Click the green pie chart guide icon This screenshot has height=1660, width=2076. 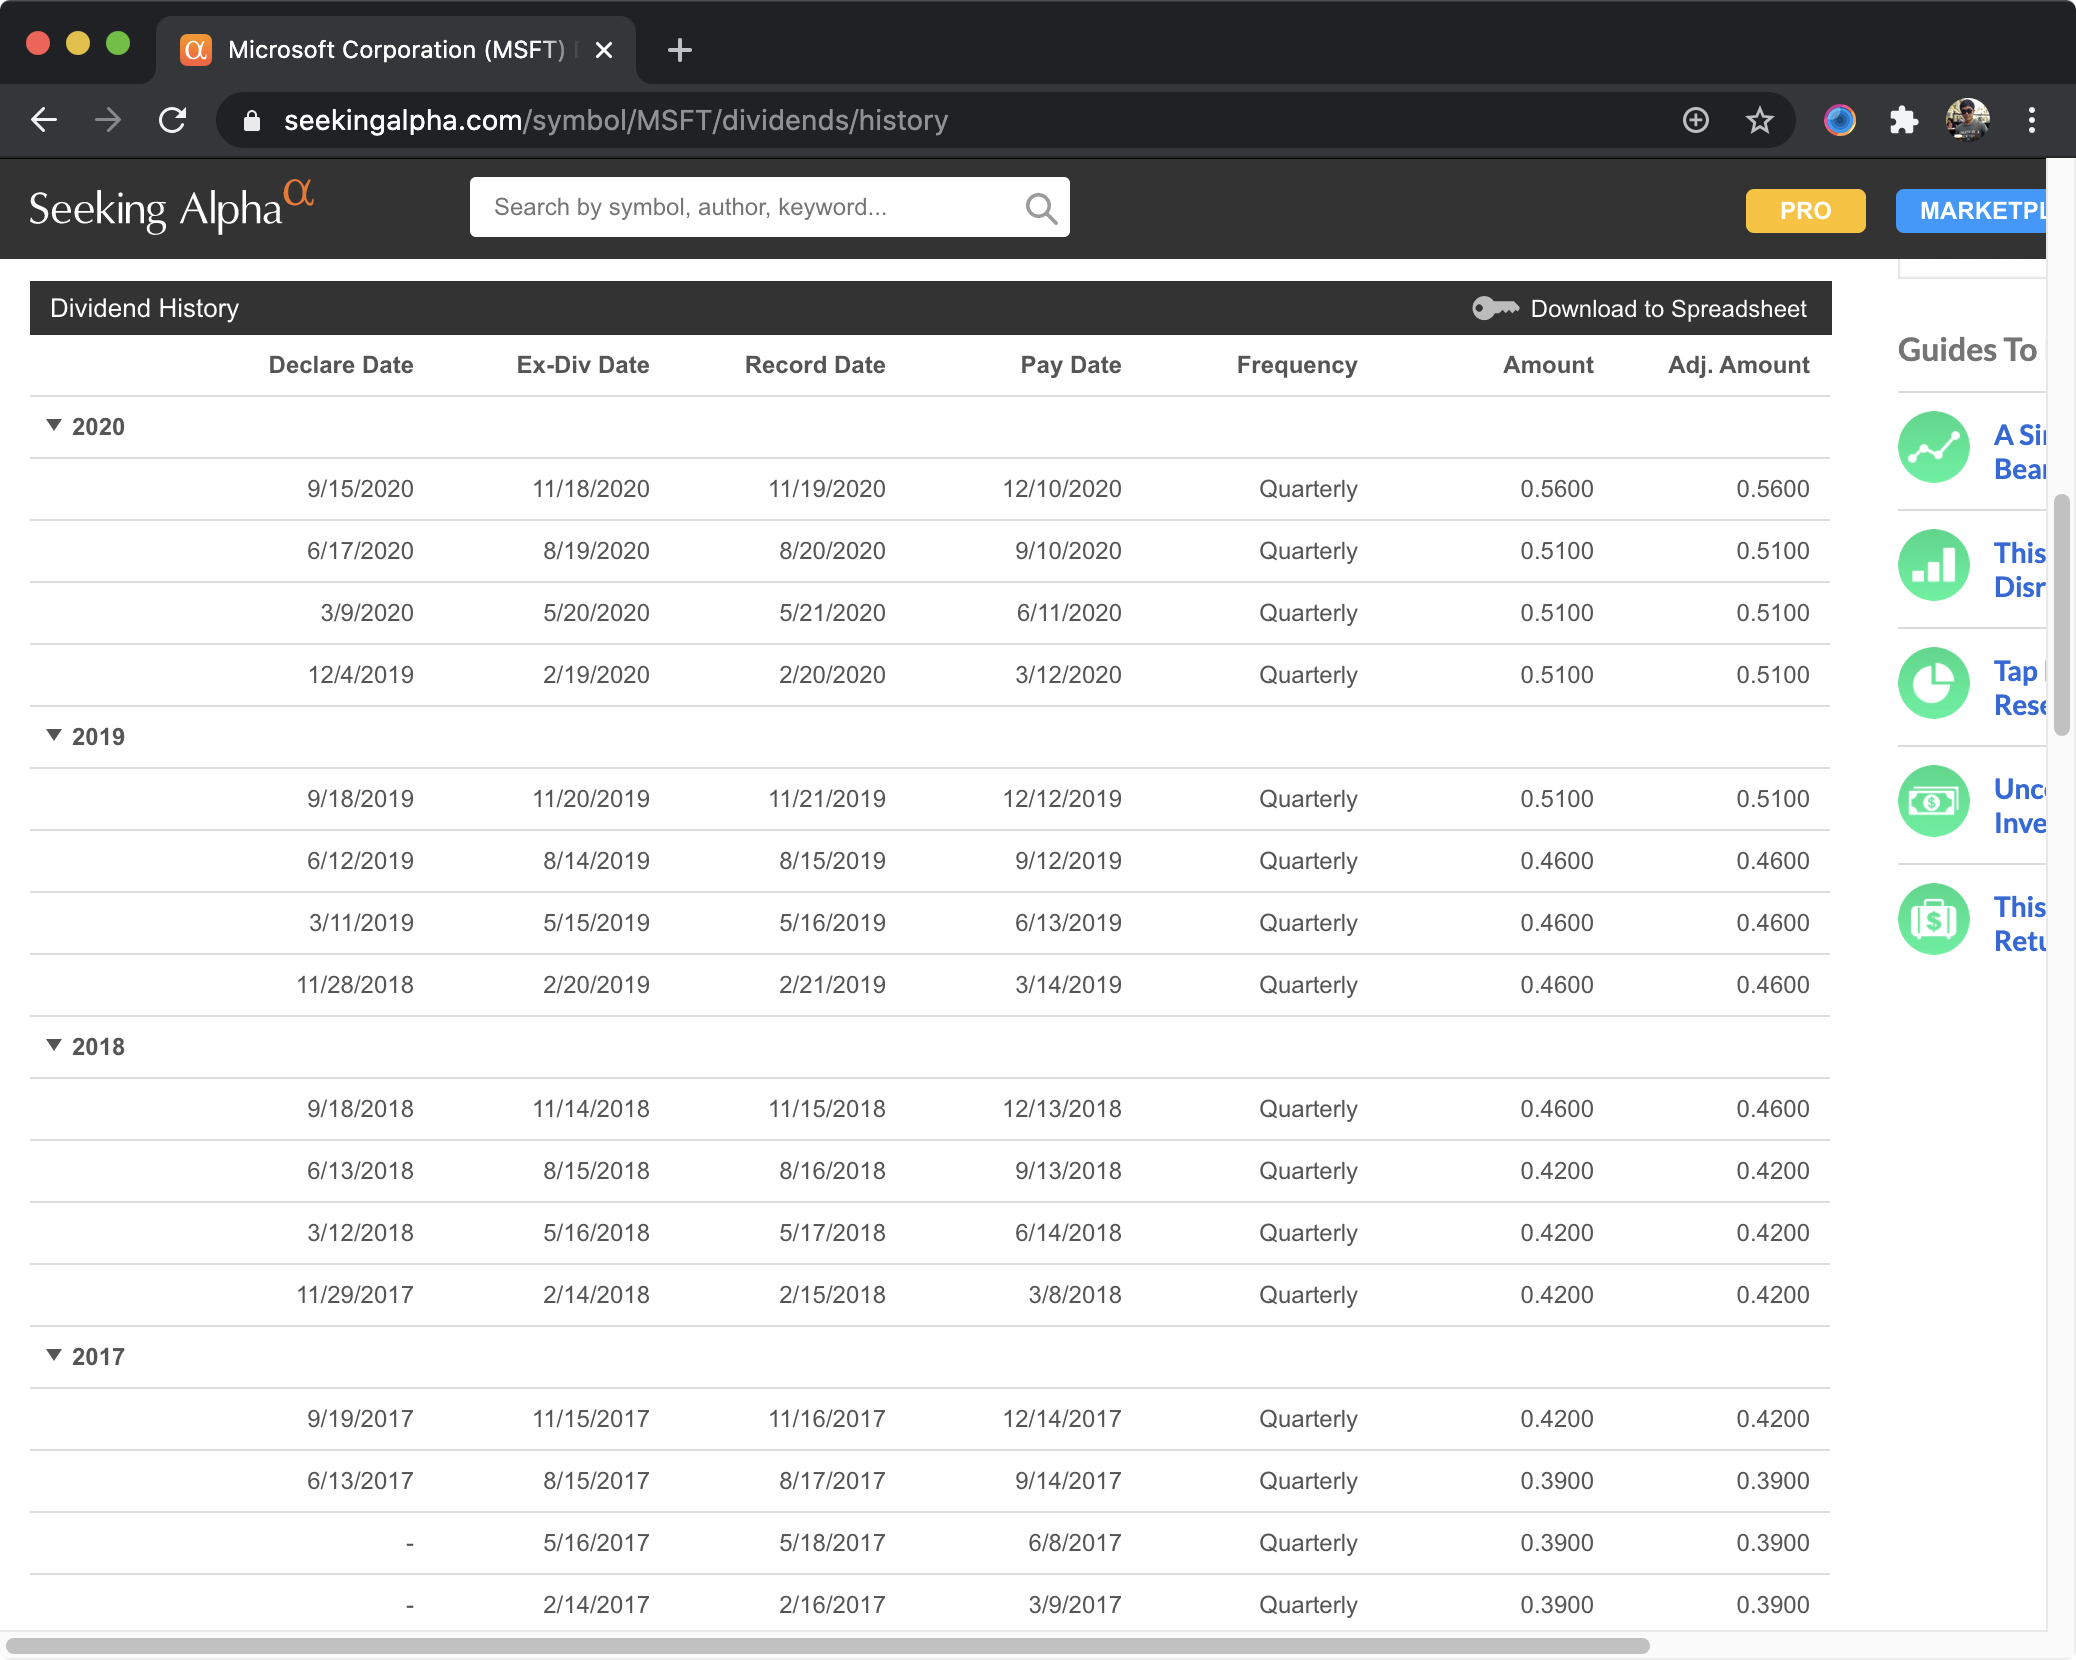(x=1933, y=684)
